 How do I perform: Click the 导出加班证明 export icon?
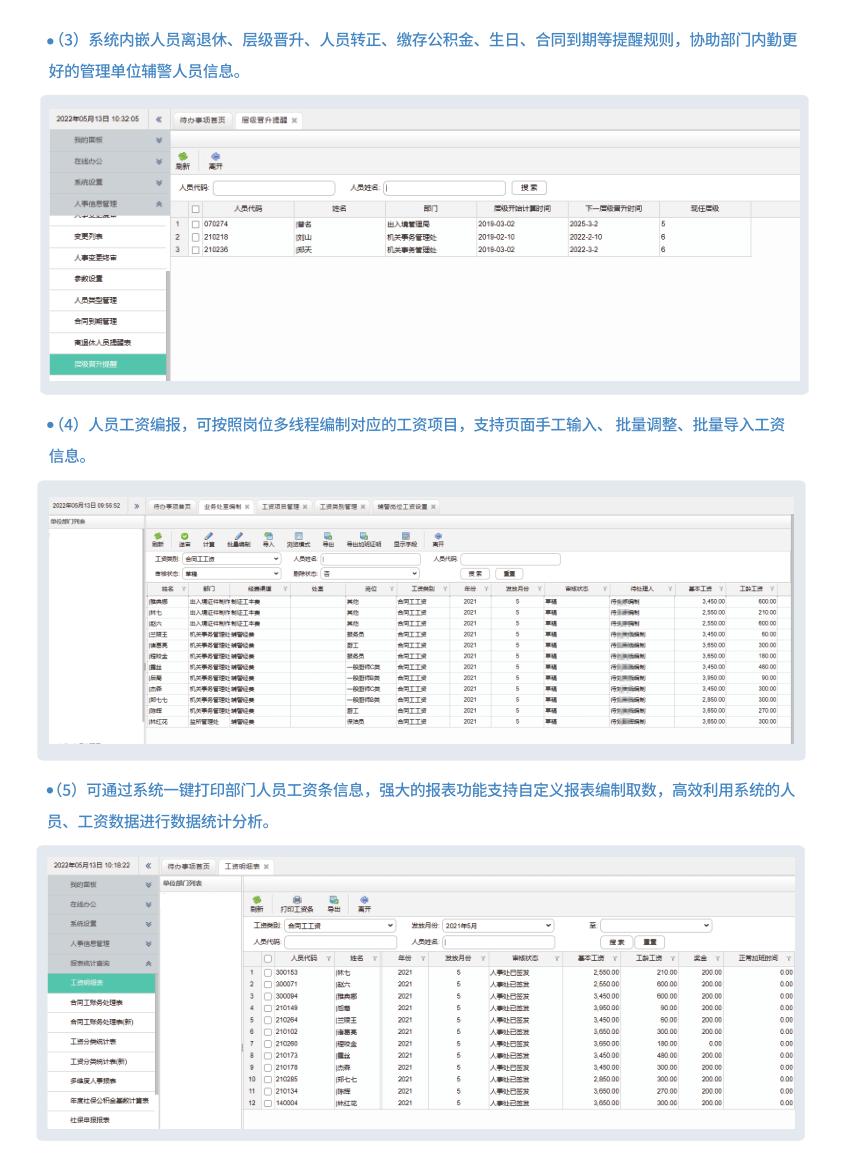(363, 539)
